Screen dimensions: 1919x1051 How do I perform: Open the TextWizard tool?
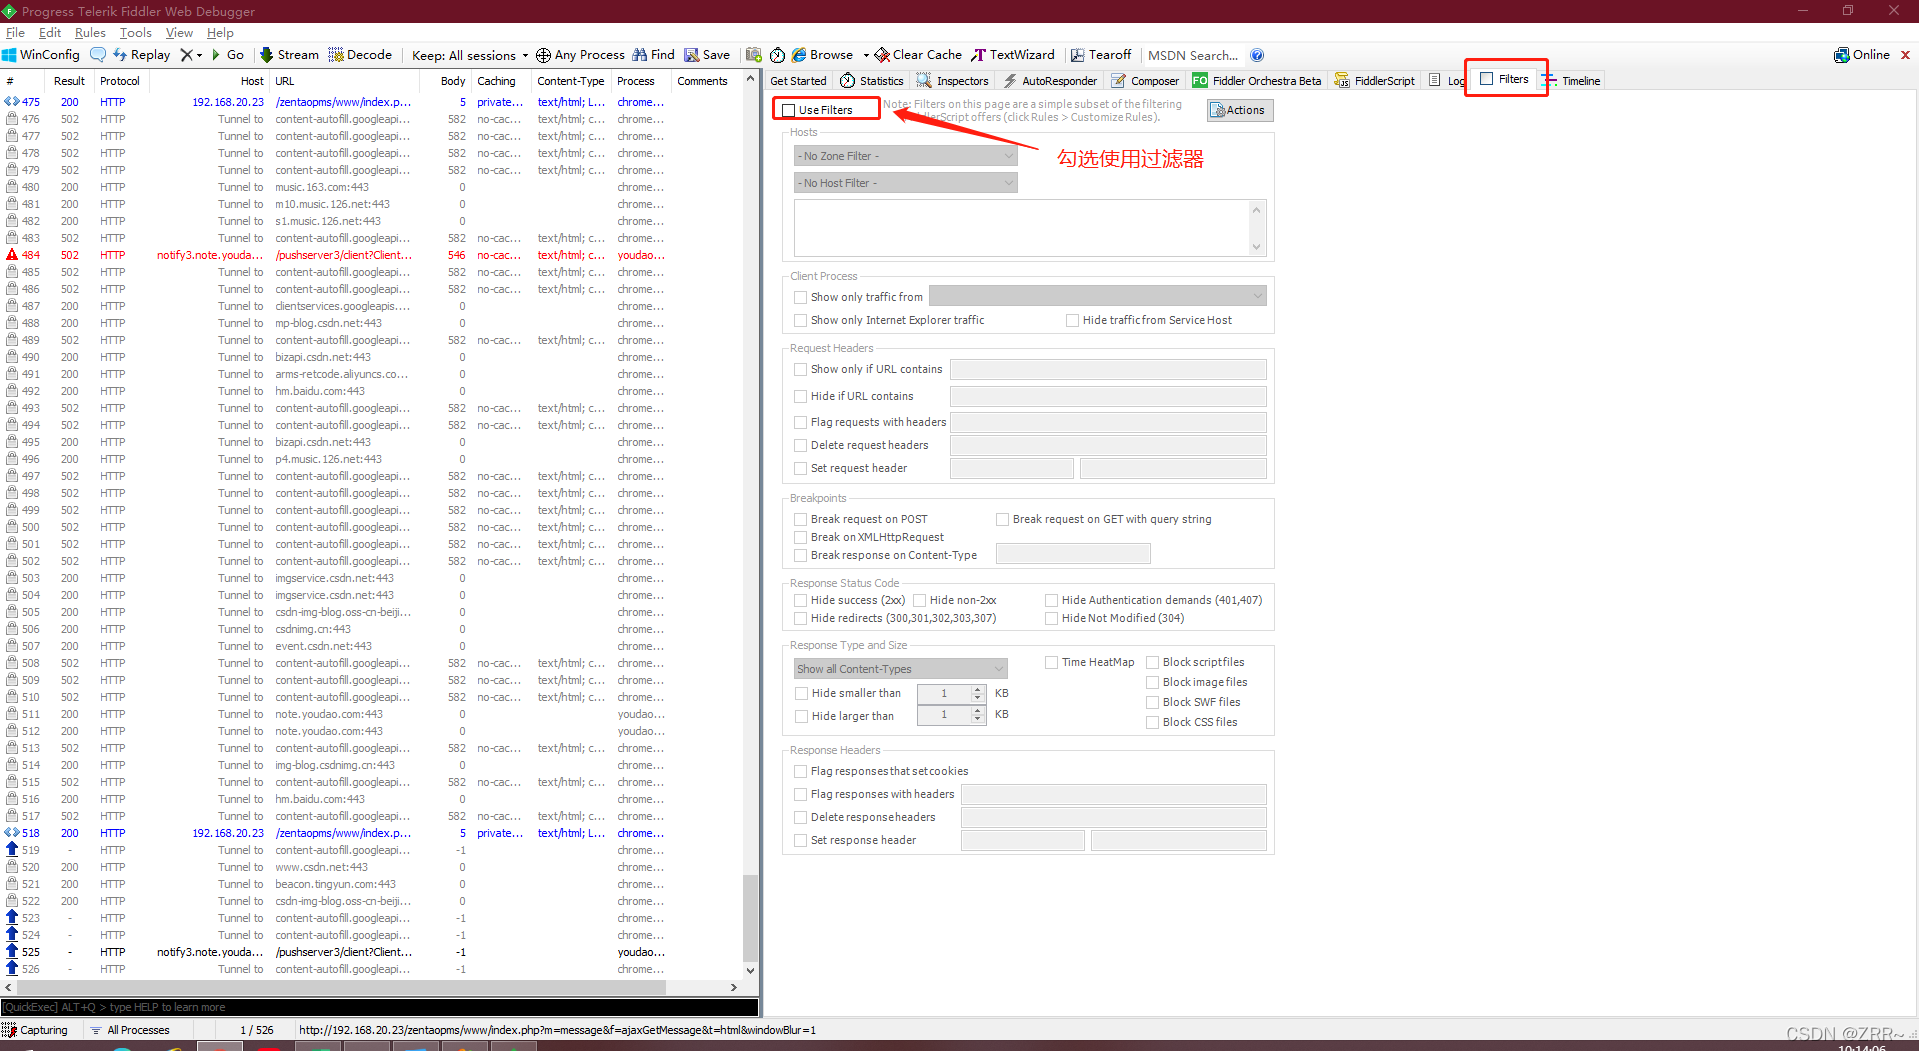tap(1013, 55)
